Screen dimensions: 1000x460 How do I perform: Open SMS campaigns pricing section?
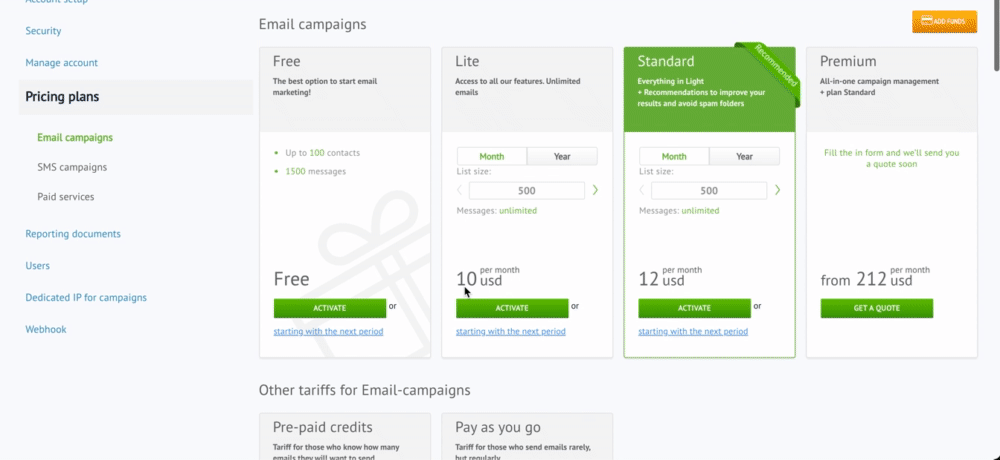(72, 167)
